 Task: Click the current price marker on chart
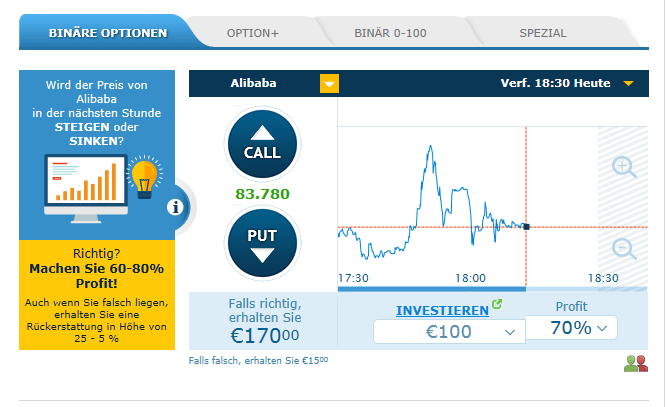tap(526, 227)
